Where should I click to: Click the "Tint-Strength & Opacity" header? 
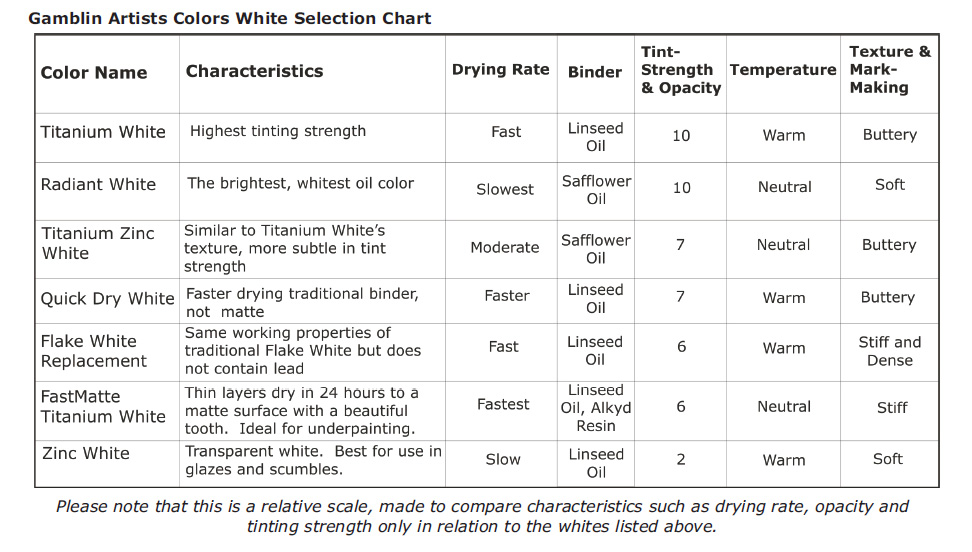[680, 70]
